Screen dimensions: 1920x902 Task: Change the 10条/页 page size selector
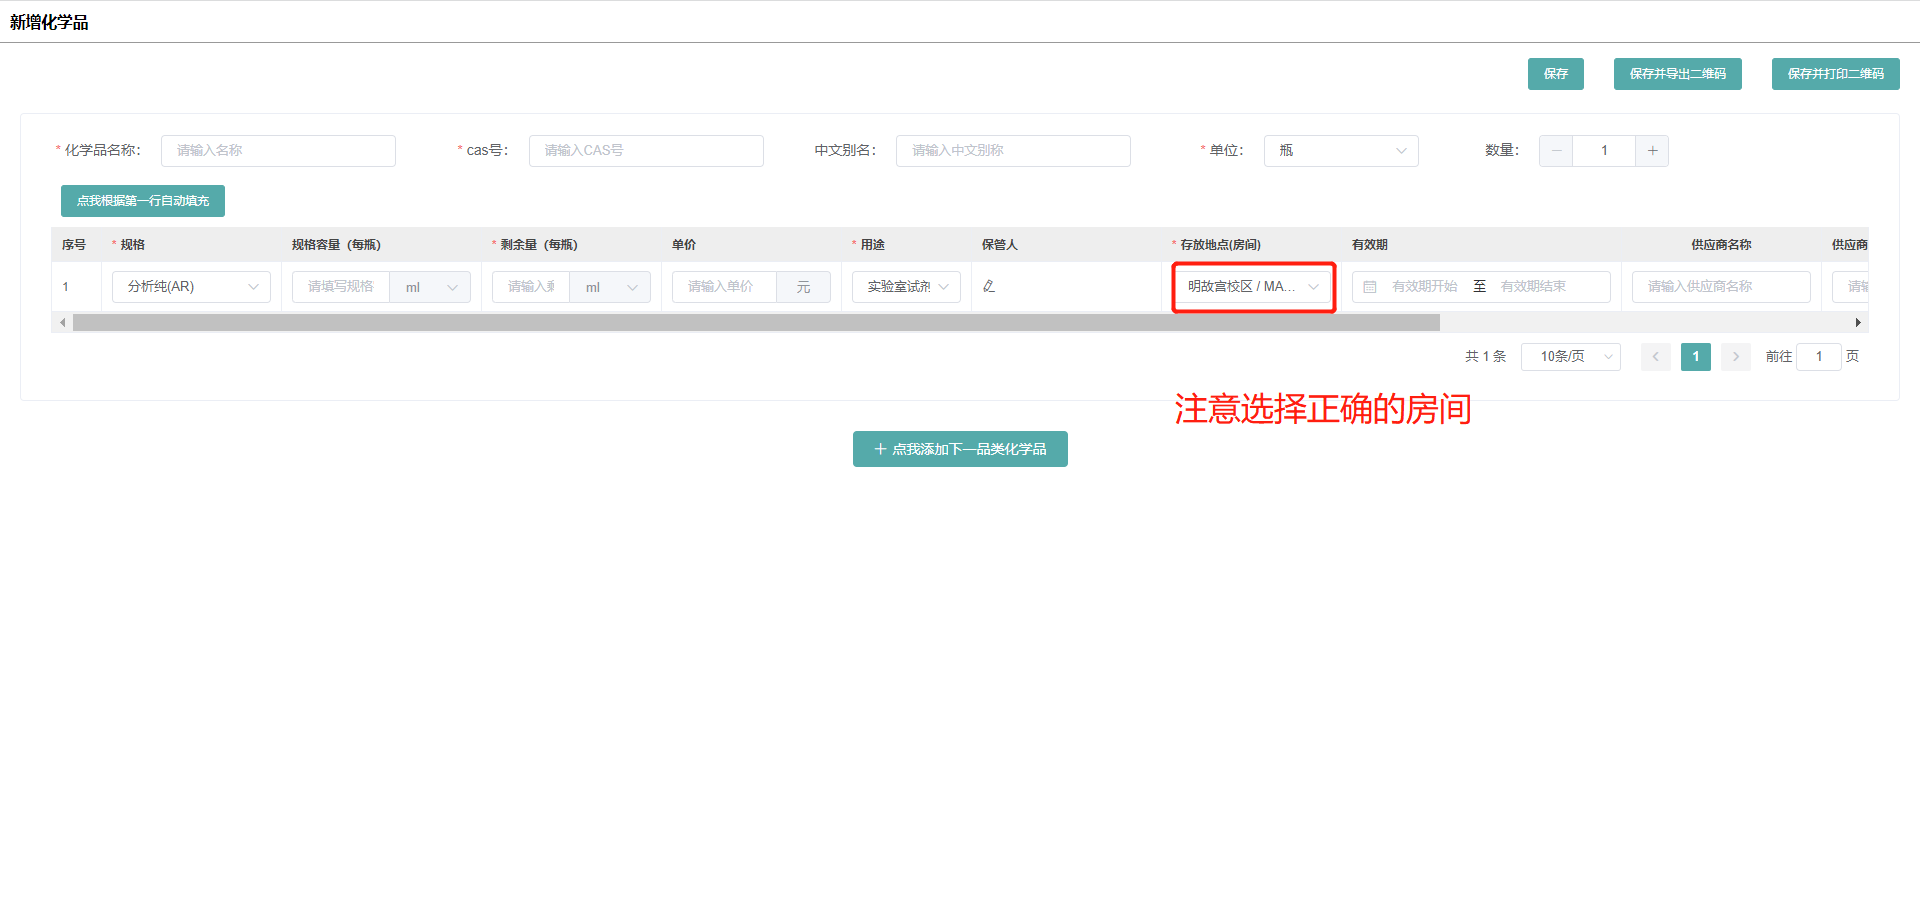tap(1570, 357)
